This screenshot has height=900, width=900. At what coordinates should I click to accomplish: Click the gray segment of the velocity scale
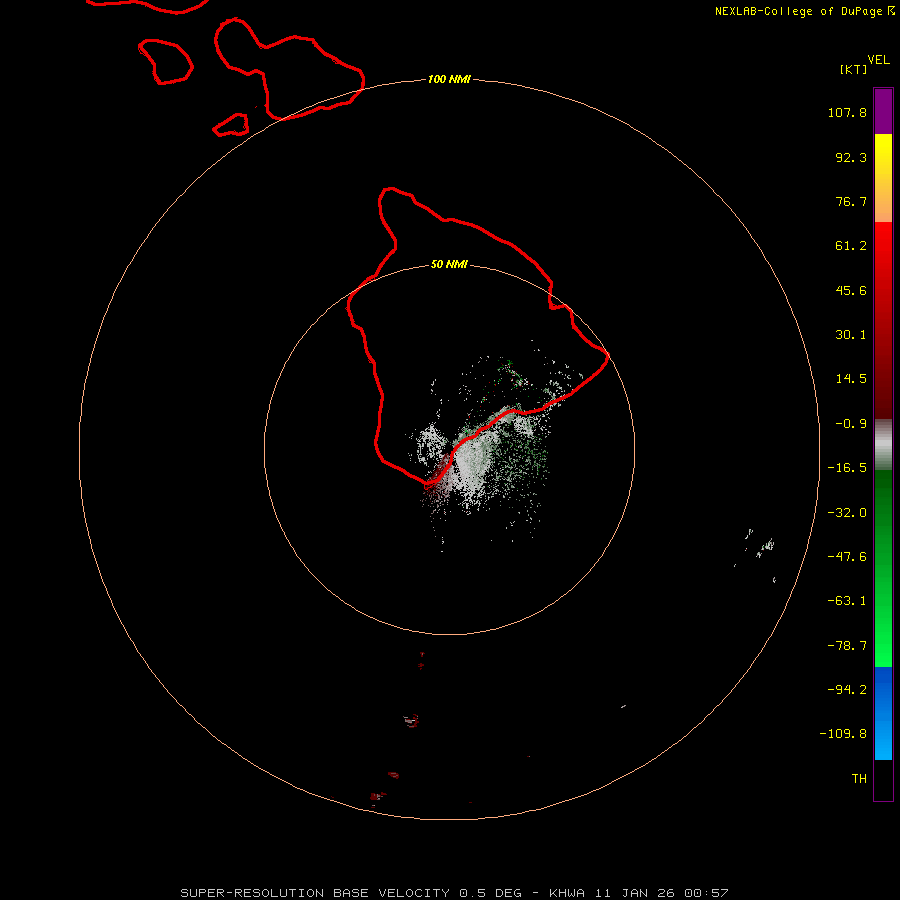click(883, 445)
